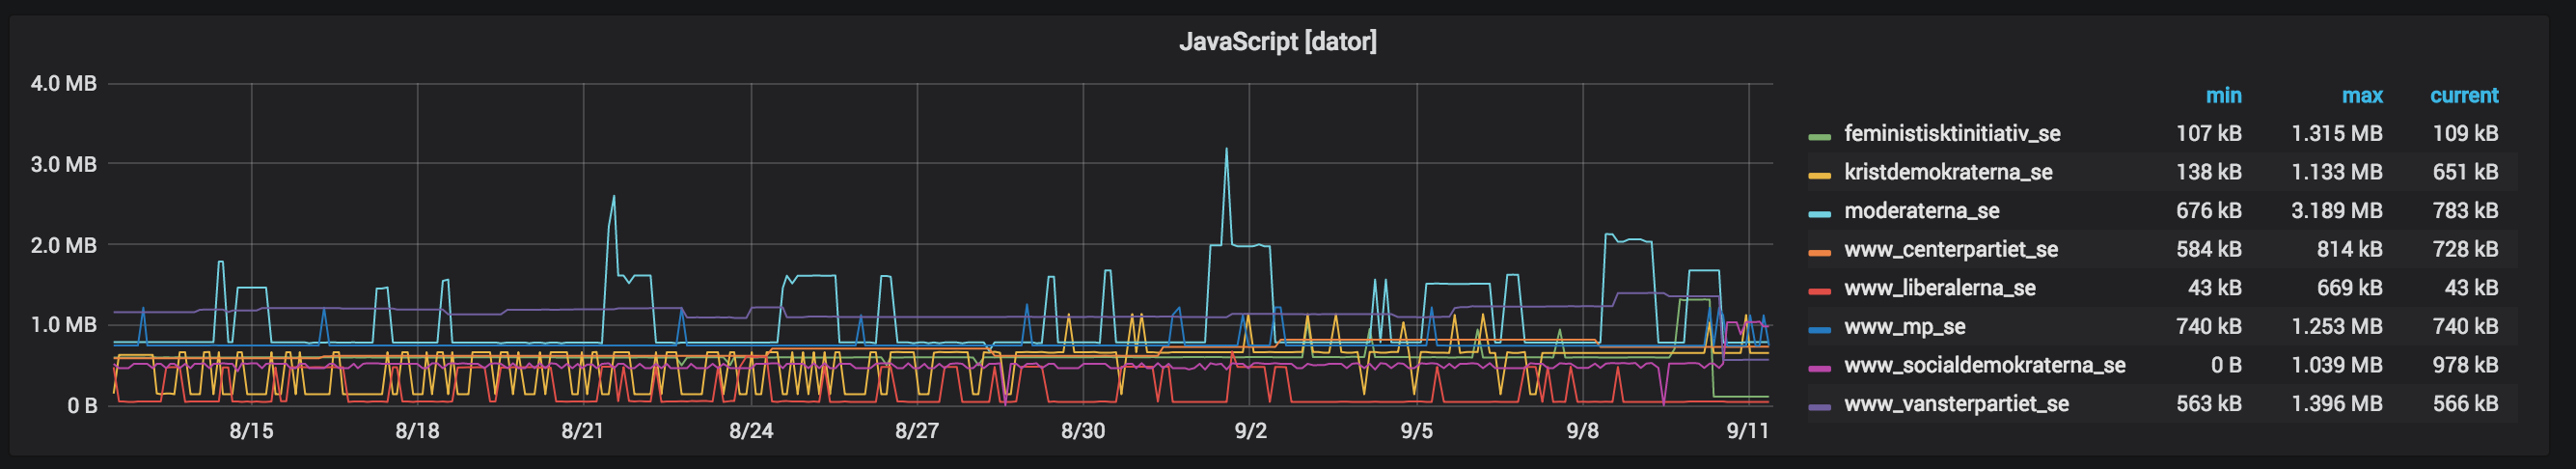Screen dimensions: 2576x469
Task: Toggle www_centerpartiet_se series in legend
Action: point(1951,250)
